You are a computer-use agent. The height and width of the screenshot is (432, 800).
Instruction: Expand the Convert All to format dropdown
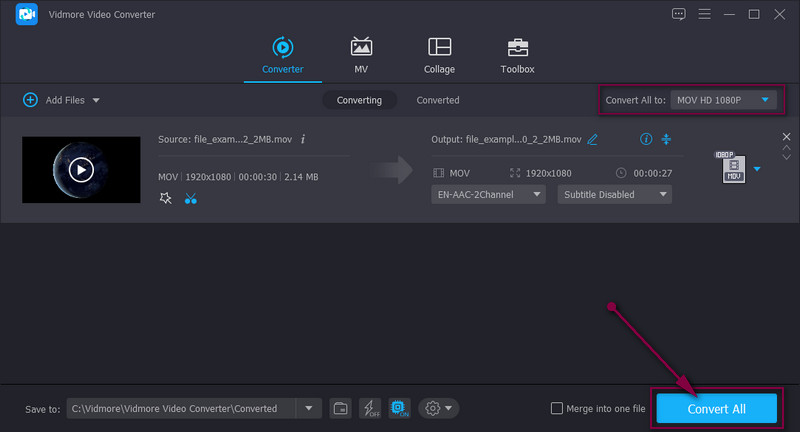[723, 100]
